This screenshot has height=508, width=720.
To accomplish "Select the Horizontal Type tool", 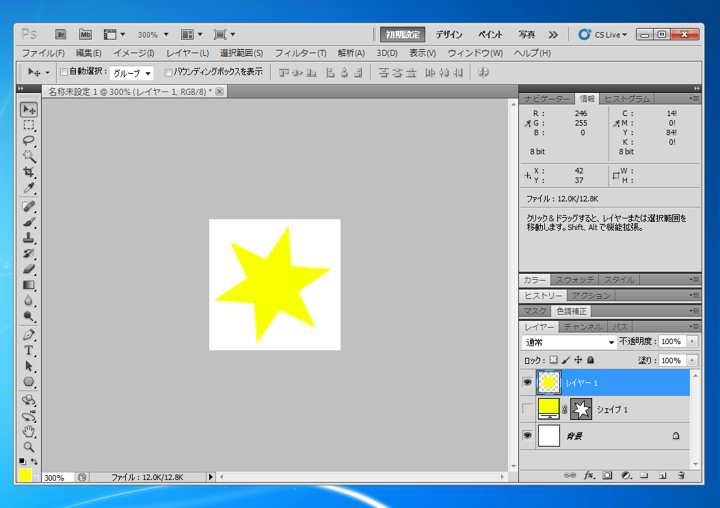I will pos(29,351).
